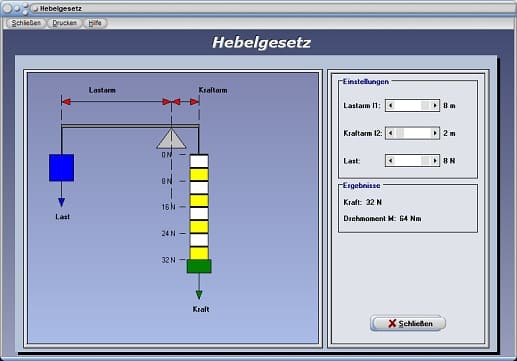Click the Schließen button with red X
This screenshot has width=517, height=361.
(408, 323)
